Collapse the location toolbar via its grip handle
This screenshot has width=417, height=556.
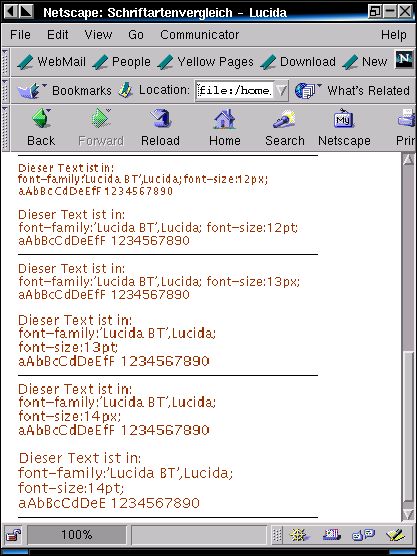[5, 91]
